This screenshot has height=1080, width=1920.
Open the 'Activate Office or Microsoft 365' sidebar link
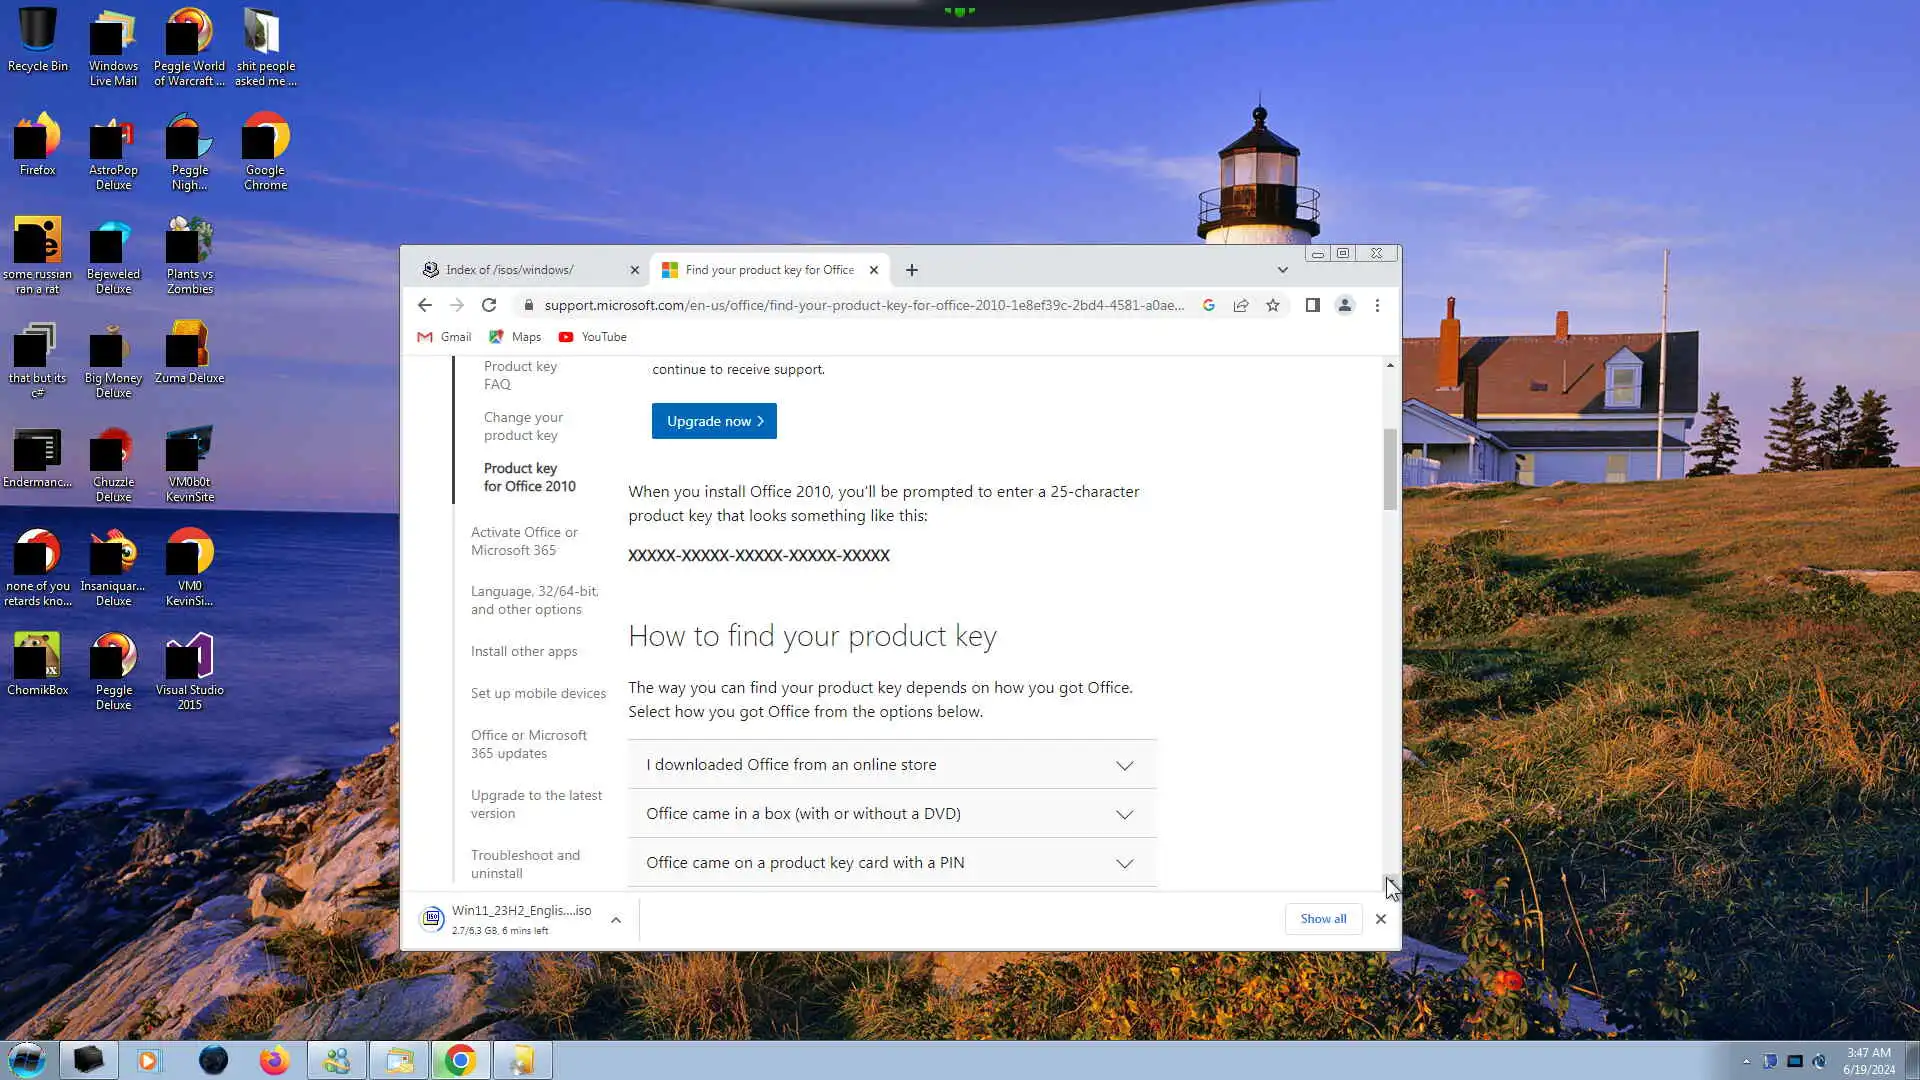524,541
